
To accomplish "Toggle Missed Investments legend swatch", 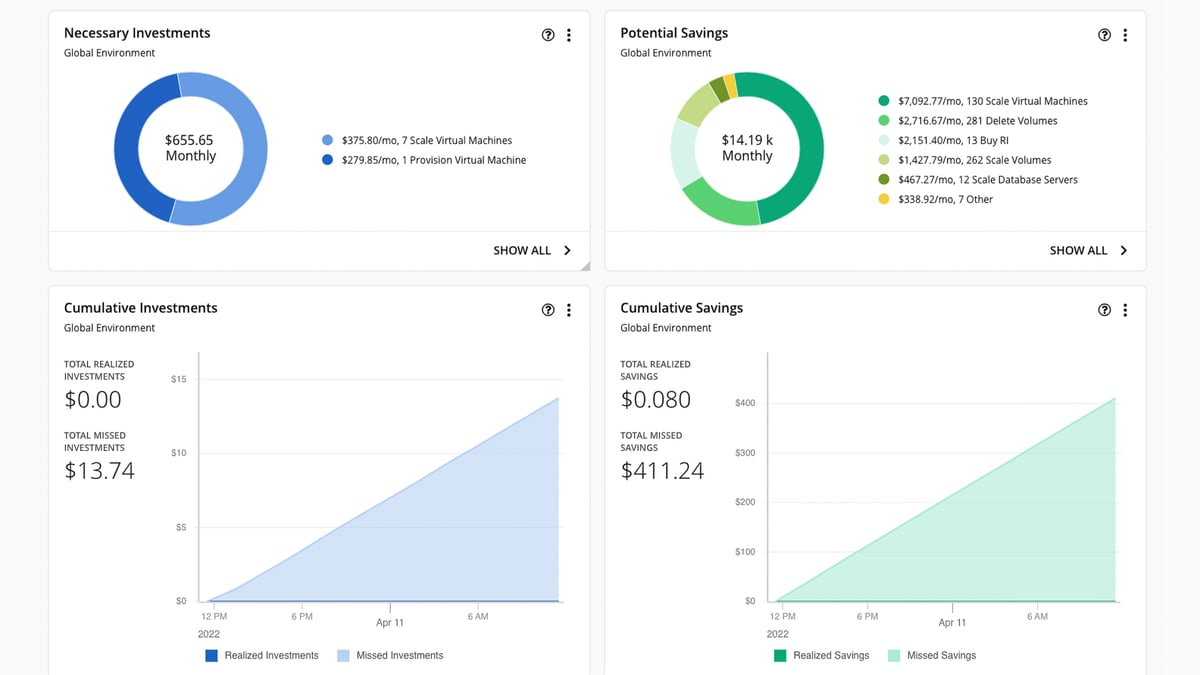I will pyautogui.click(x=343, y=656).
